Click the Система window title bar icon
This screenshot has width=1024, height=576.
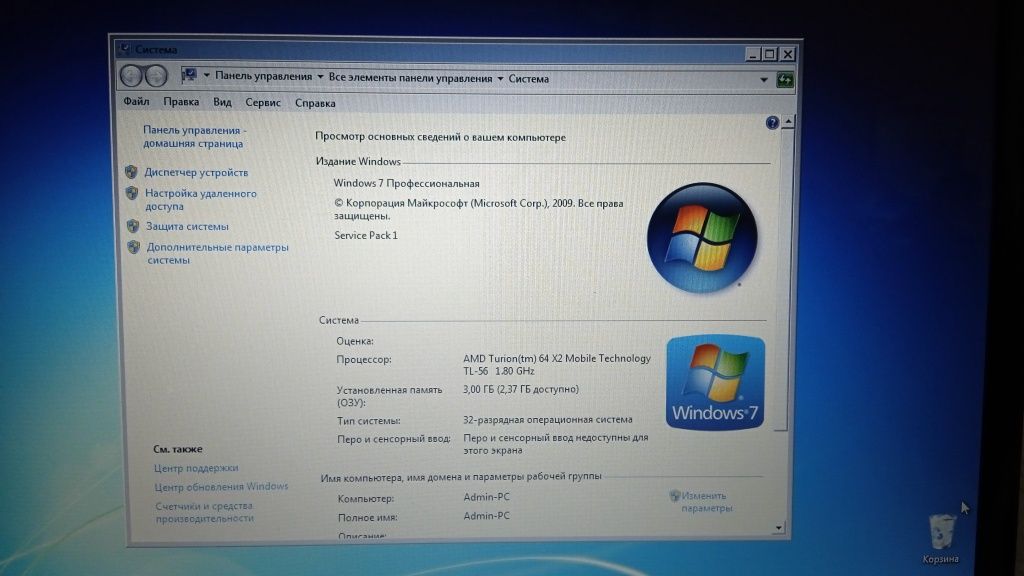click(x=123, y=49)
